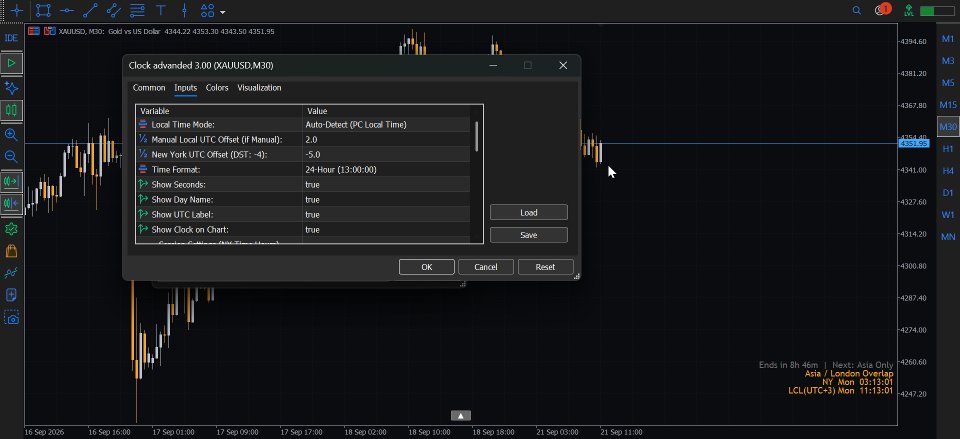Select the rectangle shape drawing tool
This screenshot has width=960, height=439.
tap(43, 10)
